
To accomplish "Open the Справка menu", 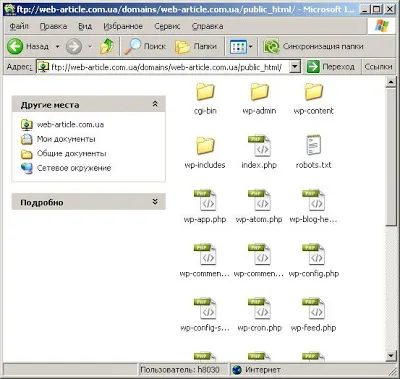I will coord(207,26).
